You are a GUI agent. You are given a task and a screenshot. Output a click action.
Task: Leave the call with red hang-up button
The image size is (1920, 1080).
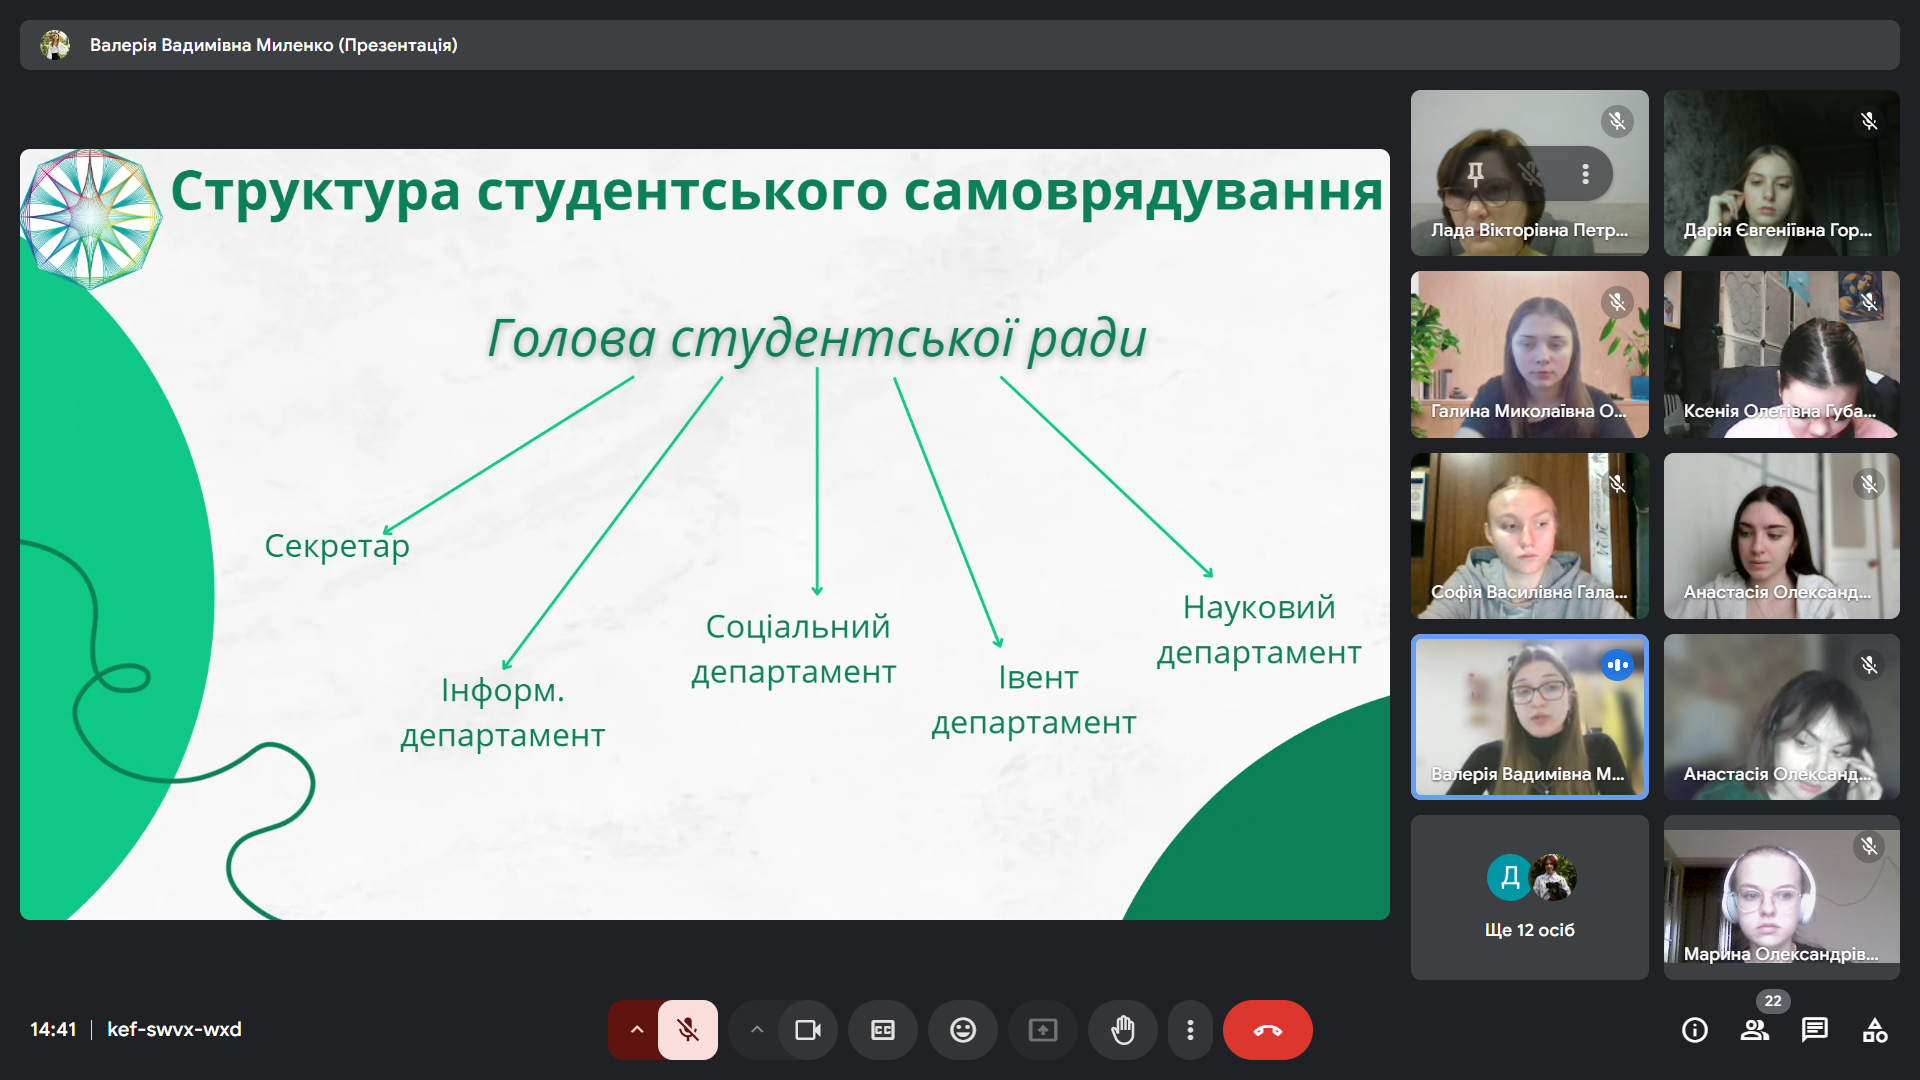[x=1267, y=1030]
